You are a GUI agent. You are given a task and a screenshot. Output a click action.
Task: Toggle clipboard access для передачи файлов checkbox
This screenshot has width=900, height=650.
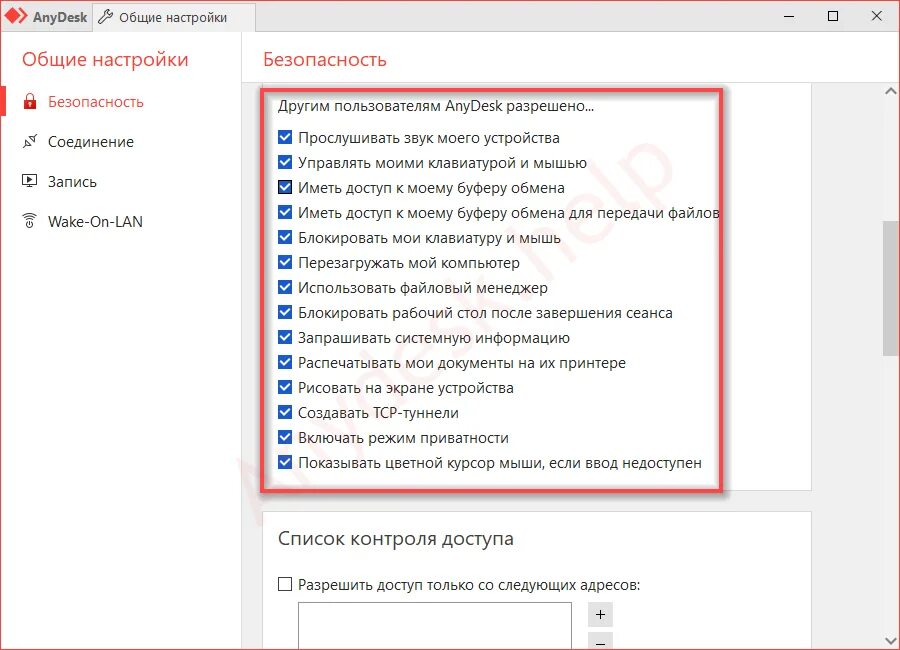[285, 212]
